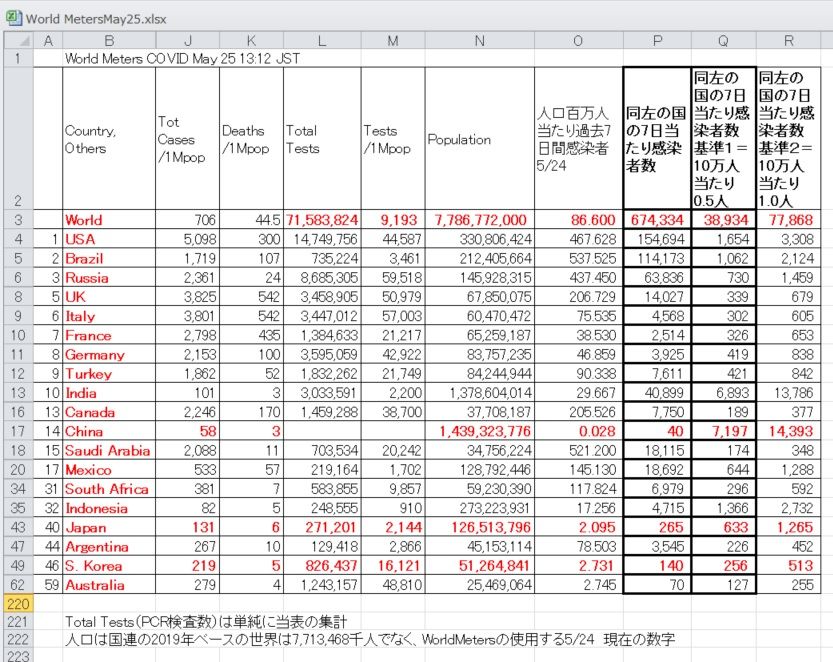833x662 pixels.
Task: Select the Deaths /1Mpop header cell
Action: pos(251,139)
